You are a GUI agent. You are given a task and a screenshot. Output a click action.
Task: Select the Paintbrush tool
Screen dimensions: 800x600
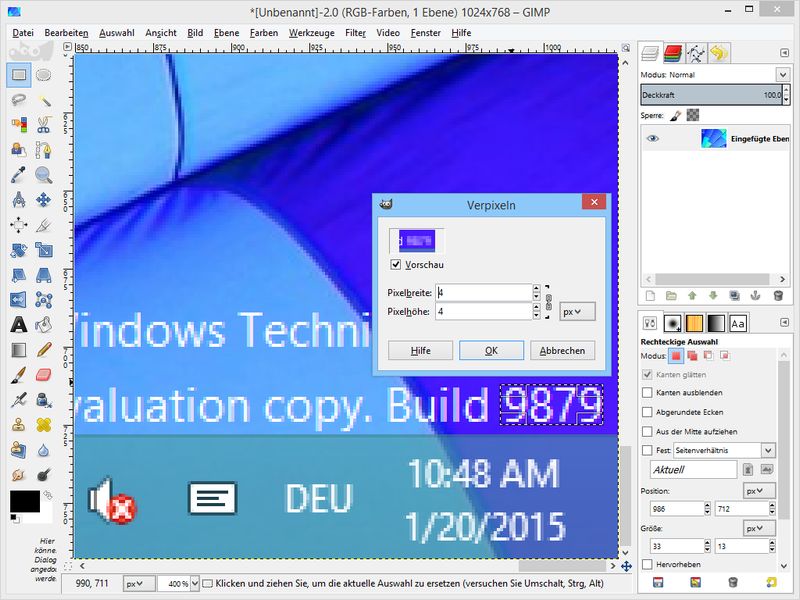pos(19,374)
